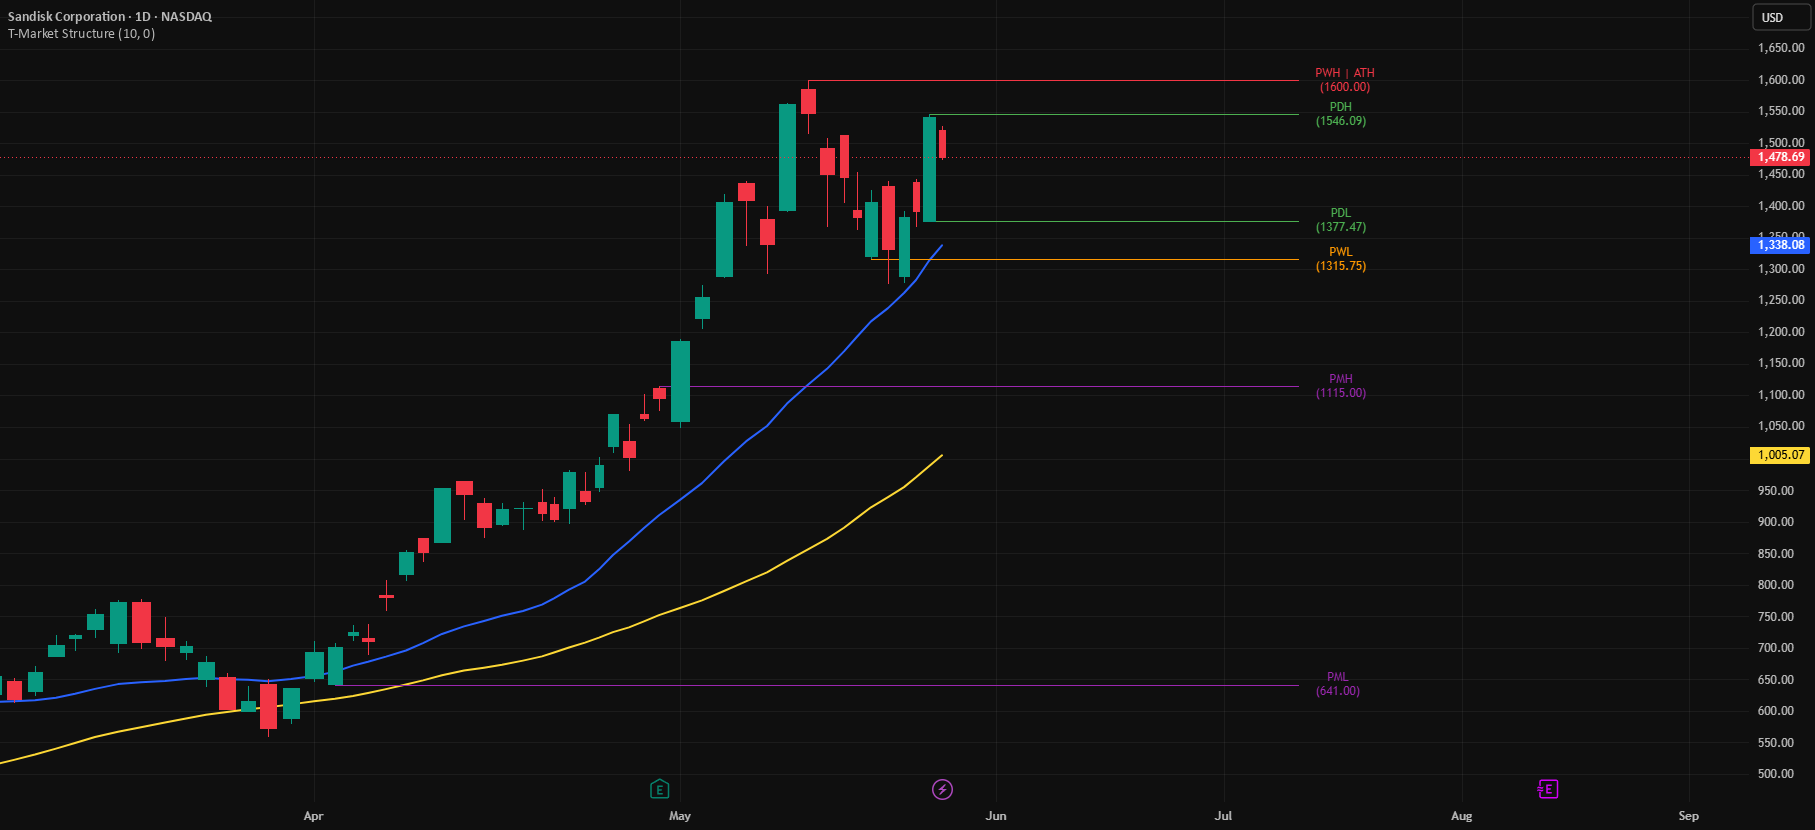Click the yellow 1,005.07 moving average label

tap(1781, 455)
